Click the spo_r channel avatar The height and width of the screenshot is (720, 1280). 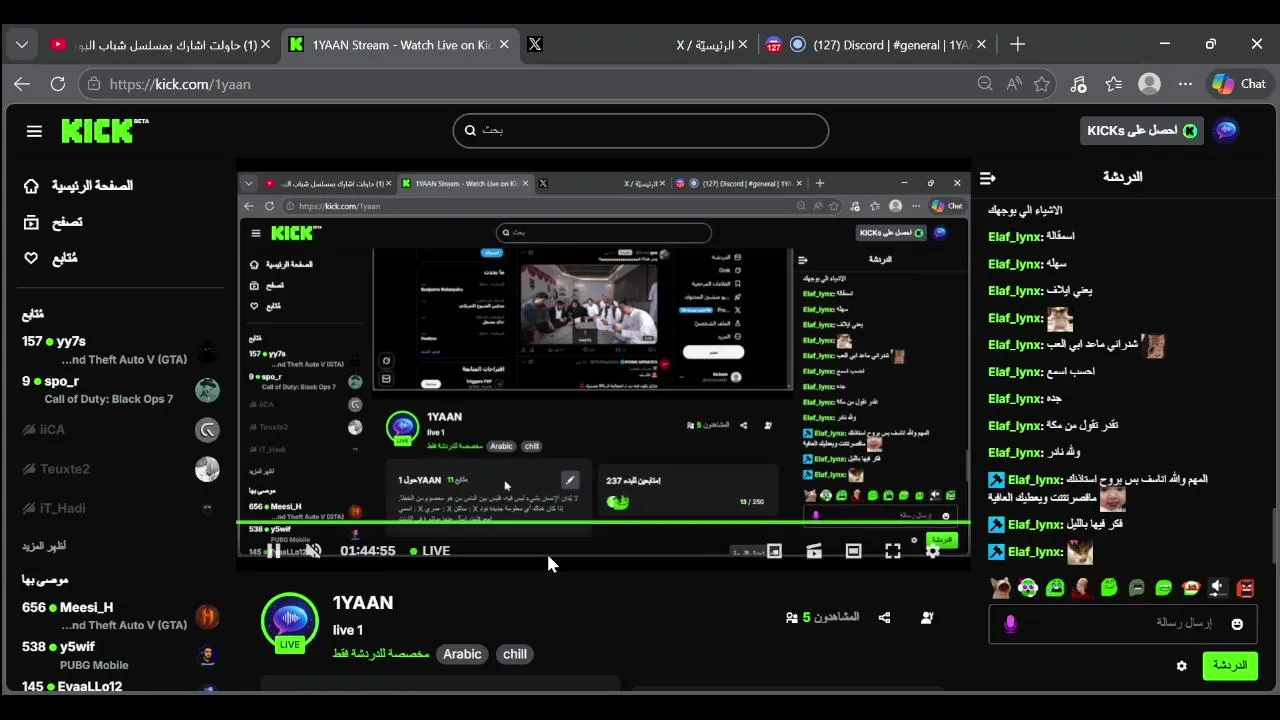pyautogui.click(x=207, y=390)
